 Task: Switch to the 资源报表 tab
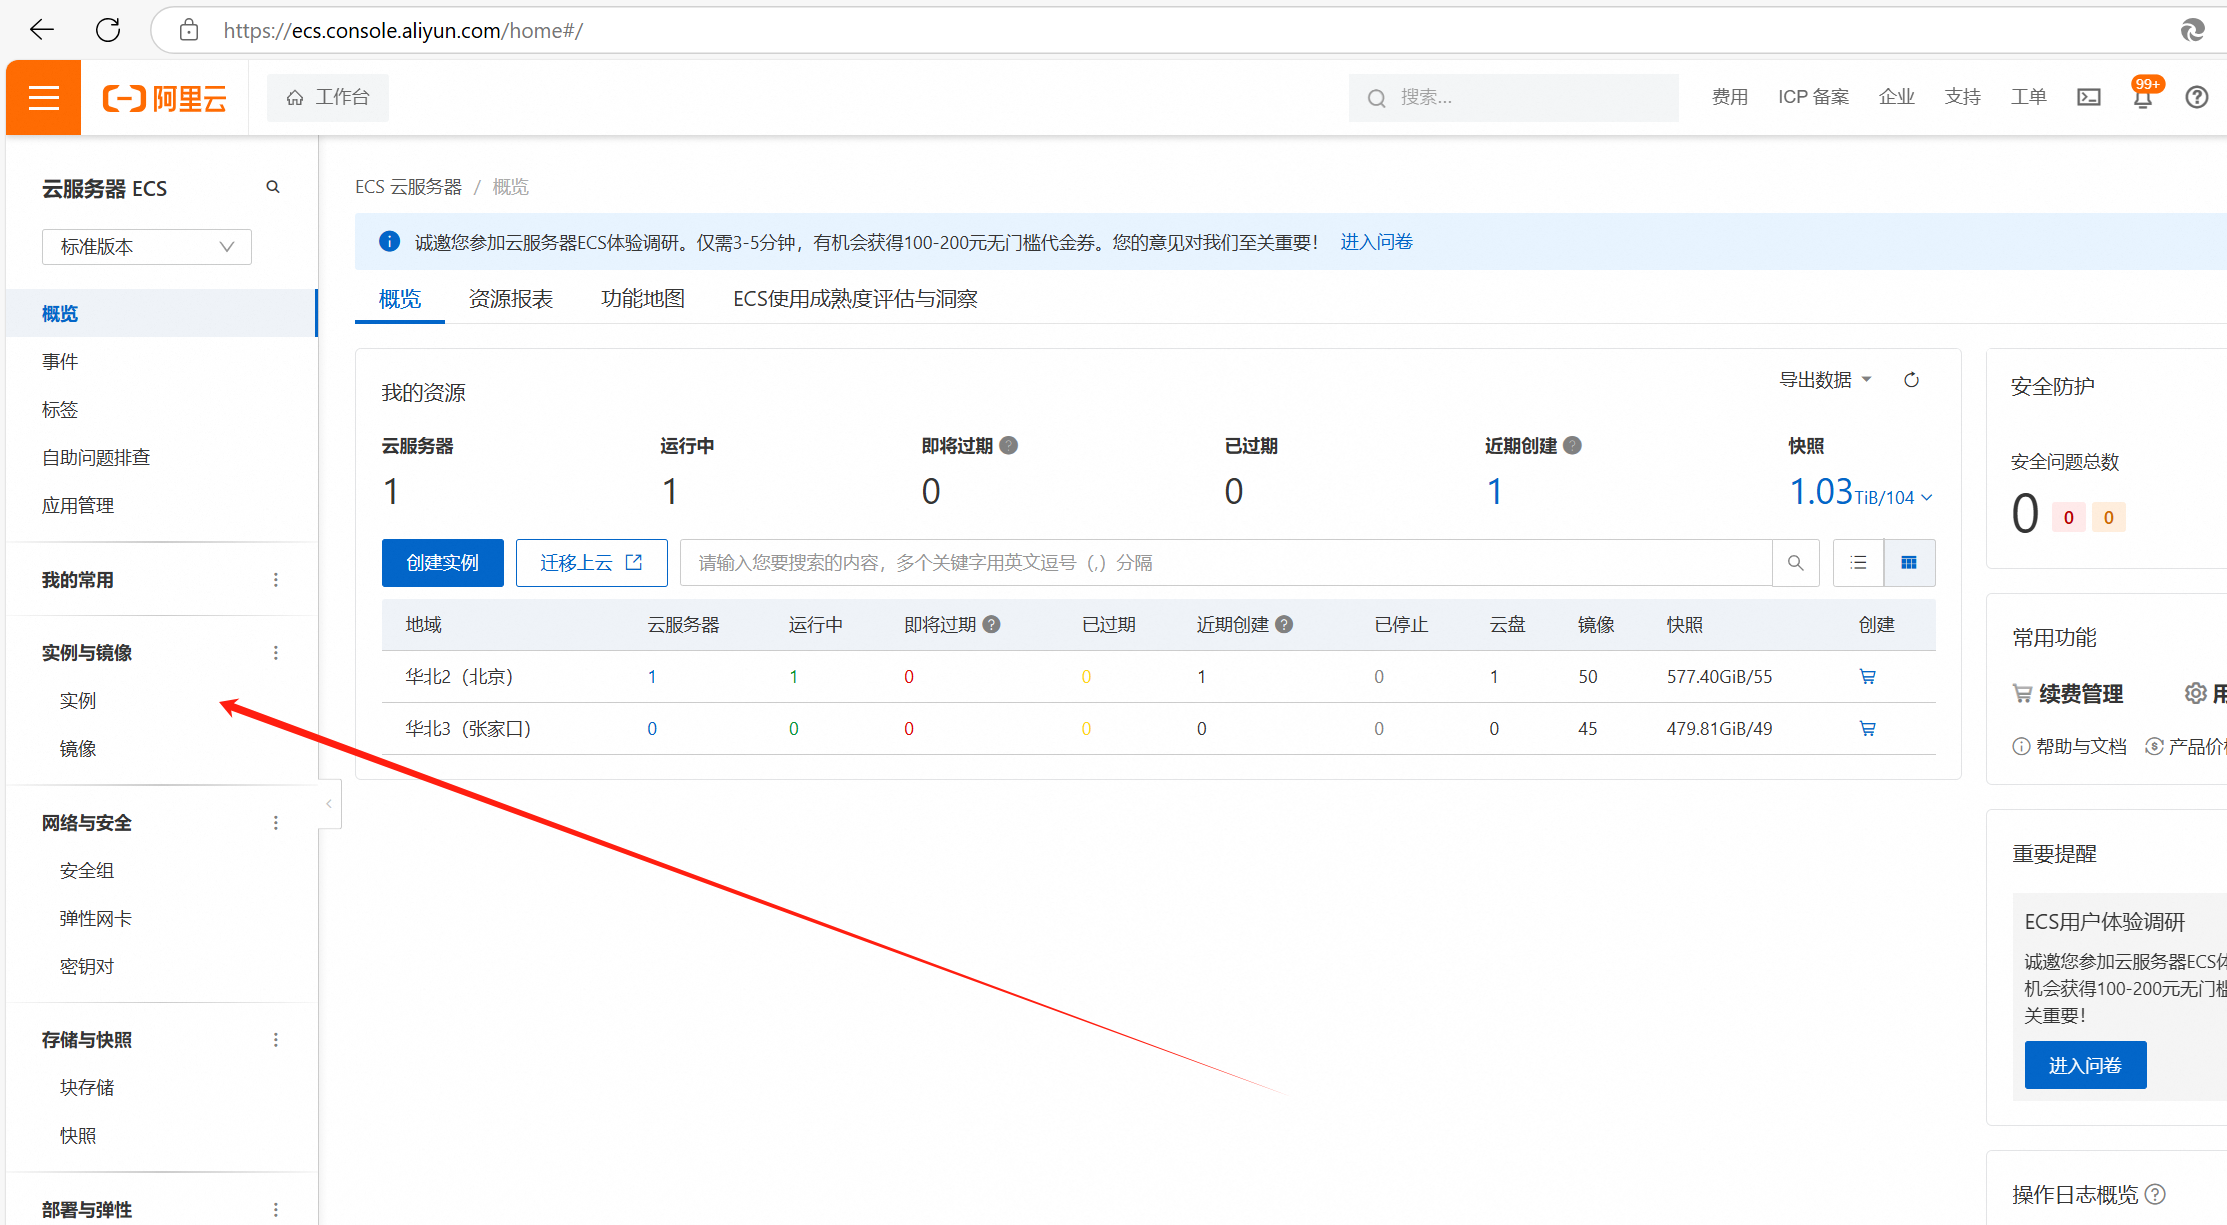click(510, 299)
